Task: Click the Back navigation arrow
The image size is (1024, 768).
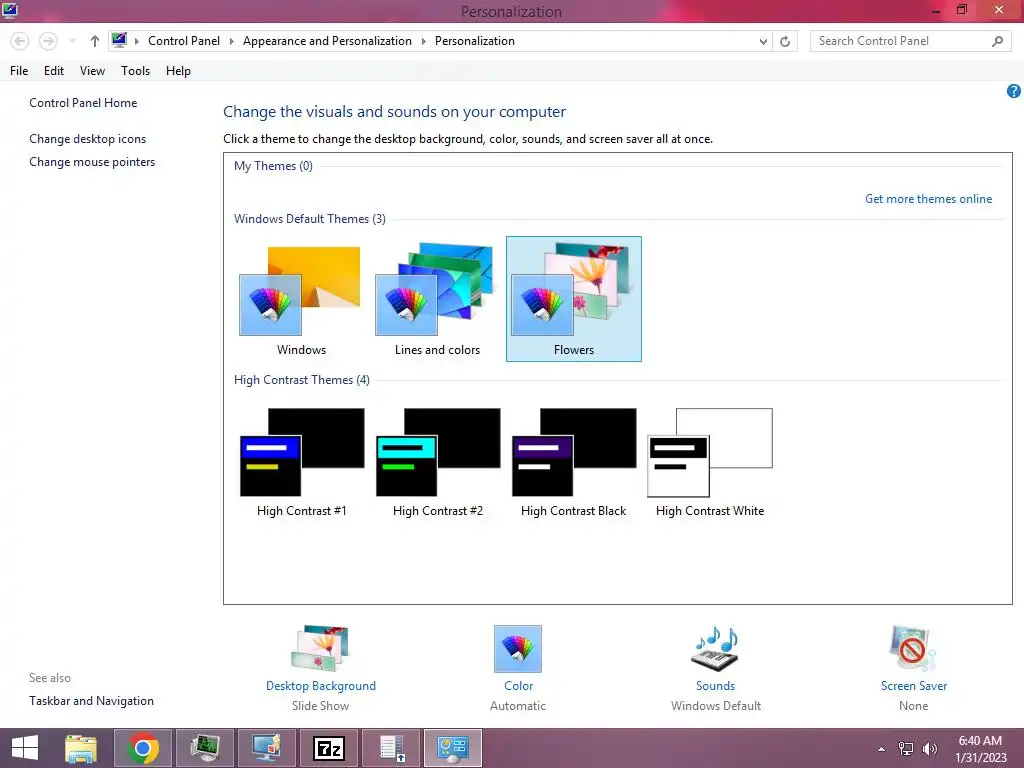Action: click(20, 41)
